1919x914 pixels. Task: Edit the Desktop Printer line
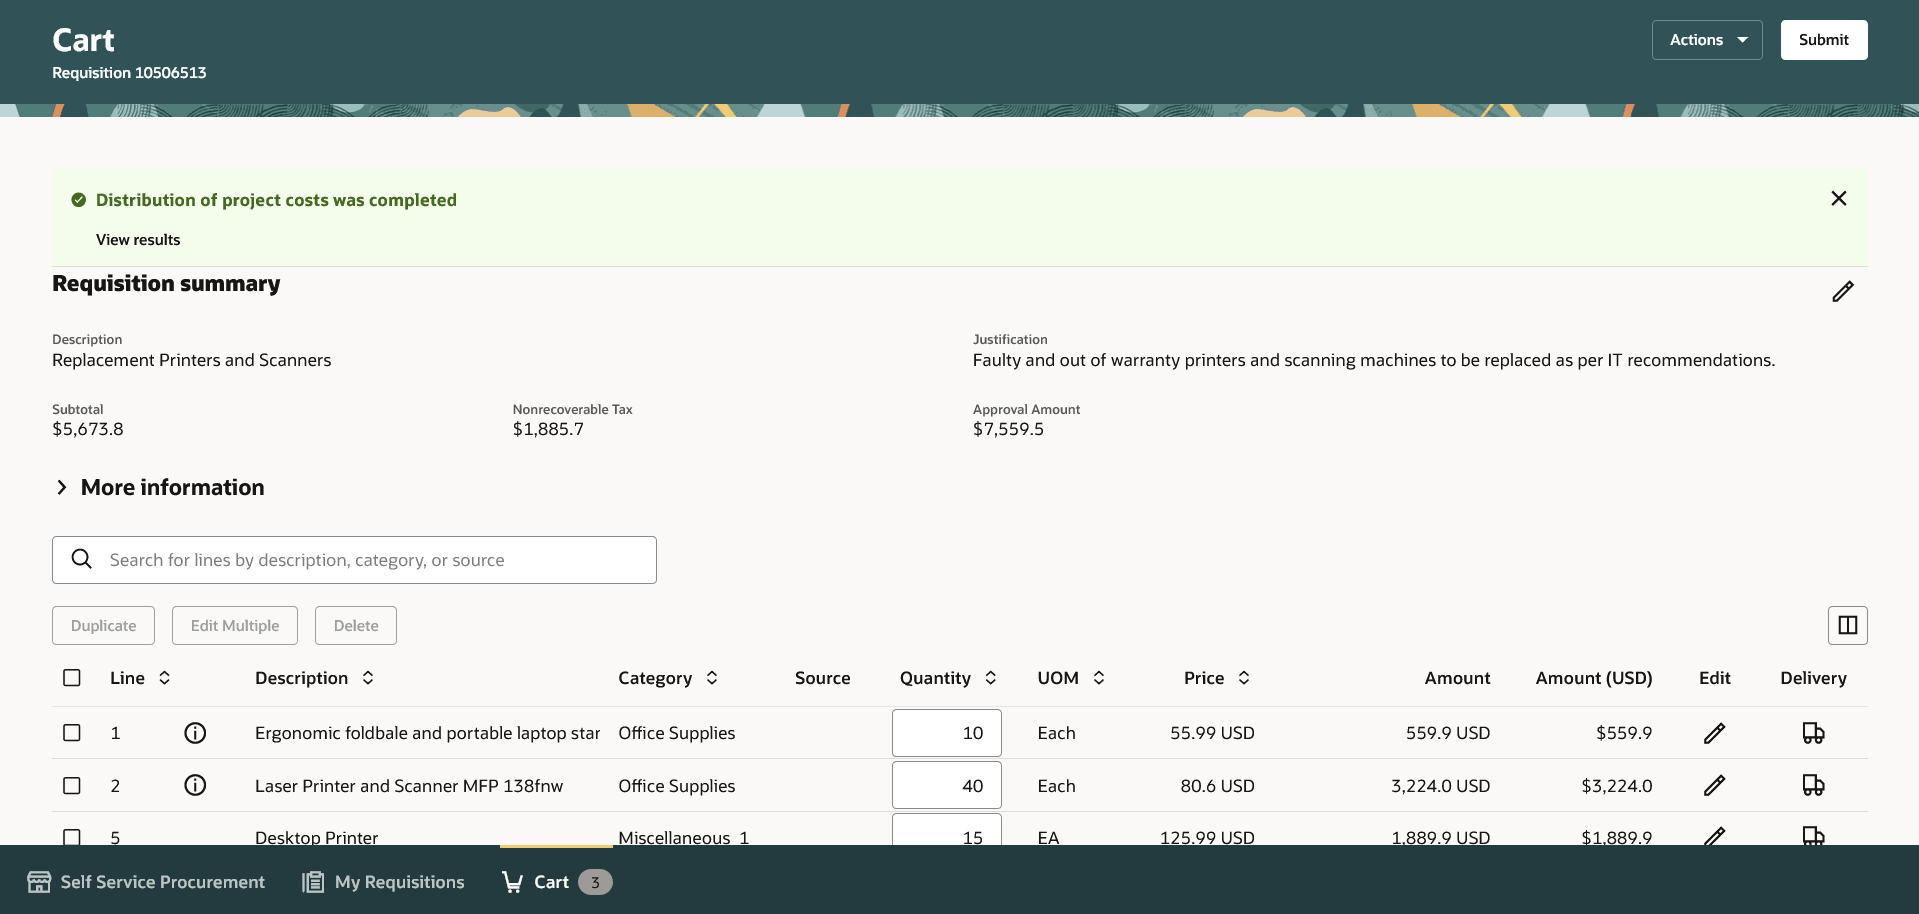pos(1714,836)
